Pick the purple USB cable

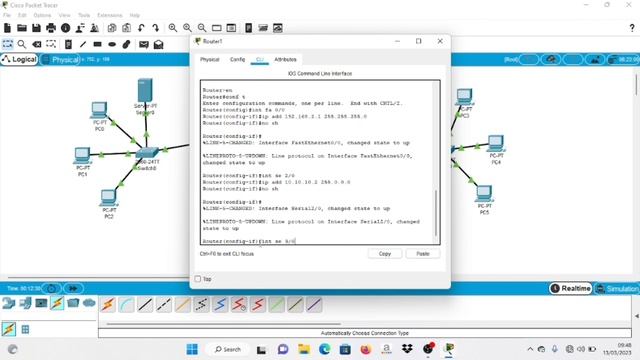(314, 304)
